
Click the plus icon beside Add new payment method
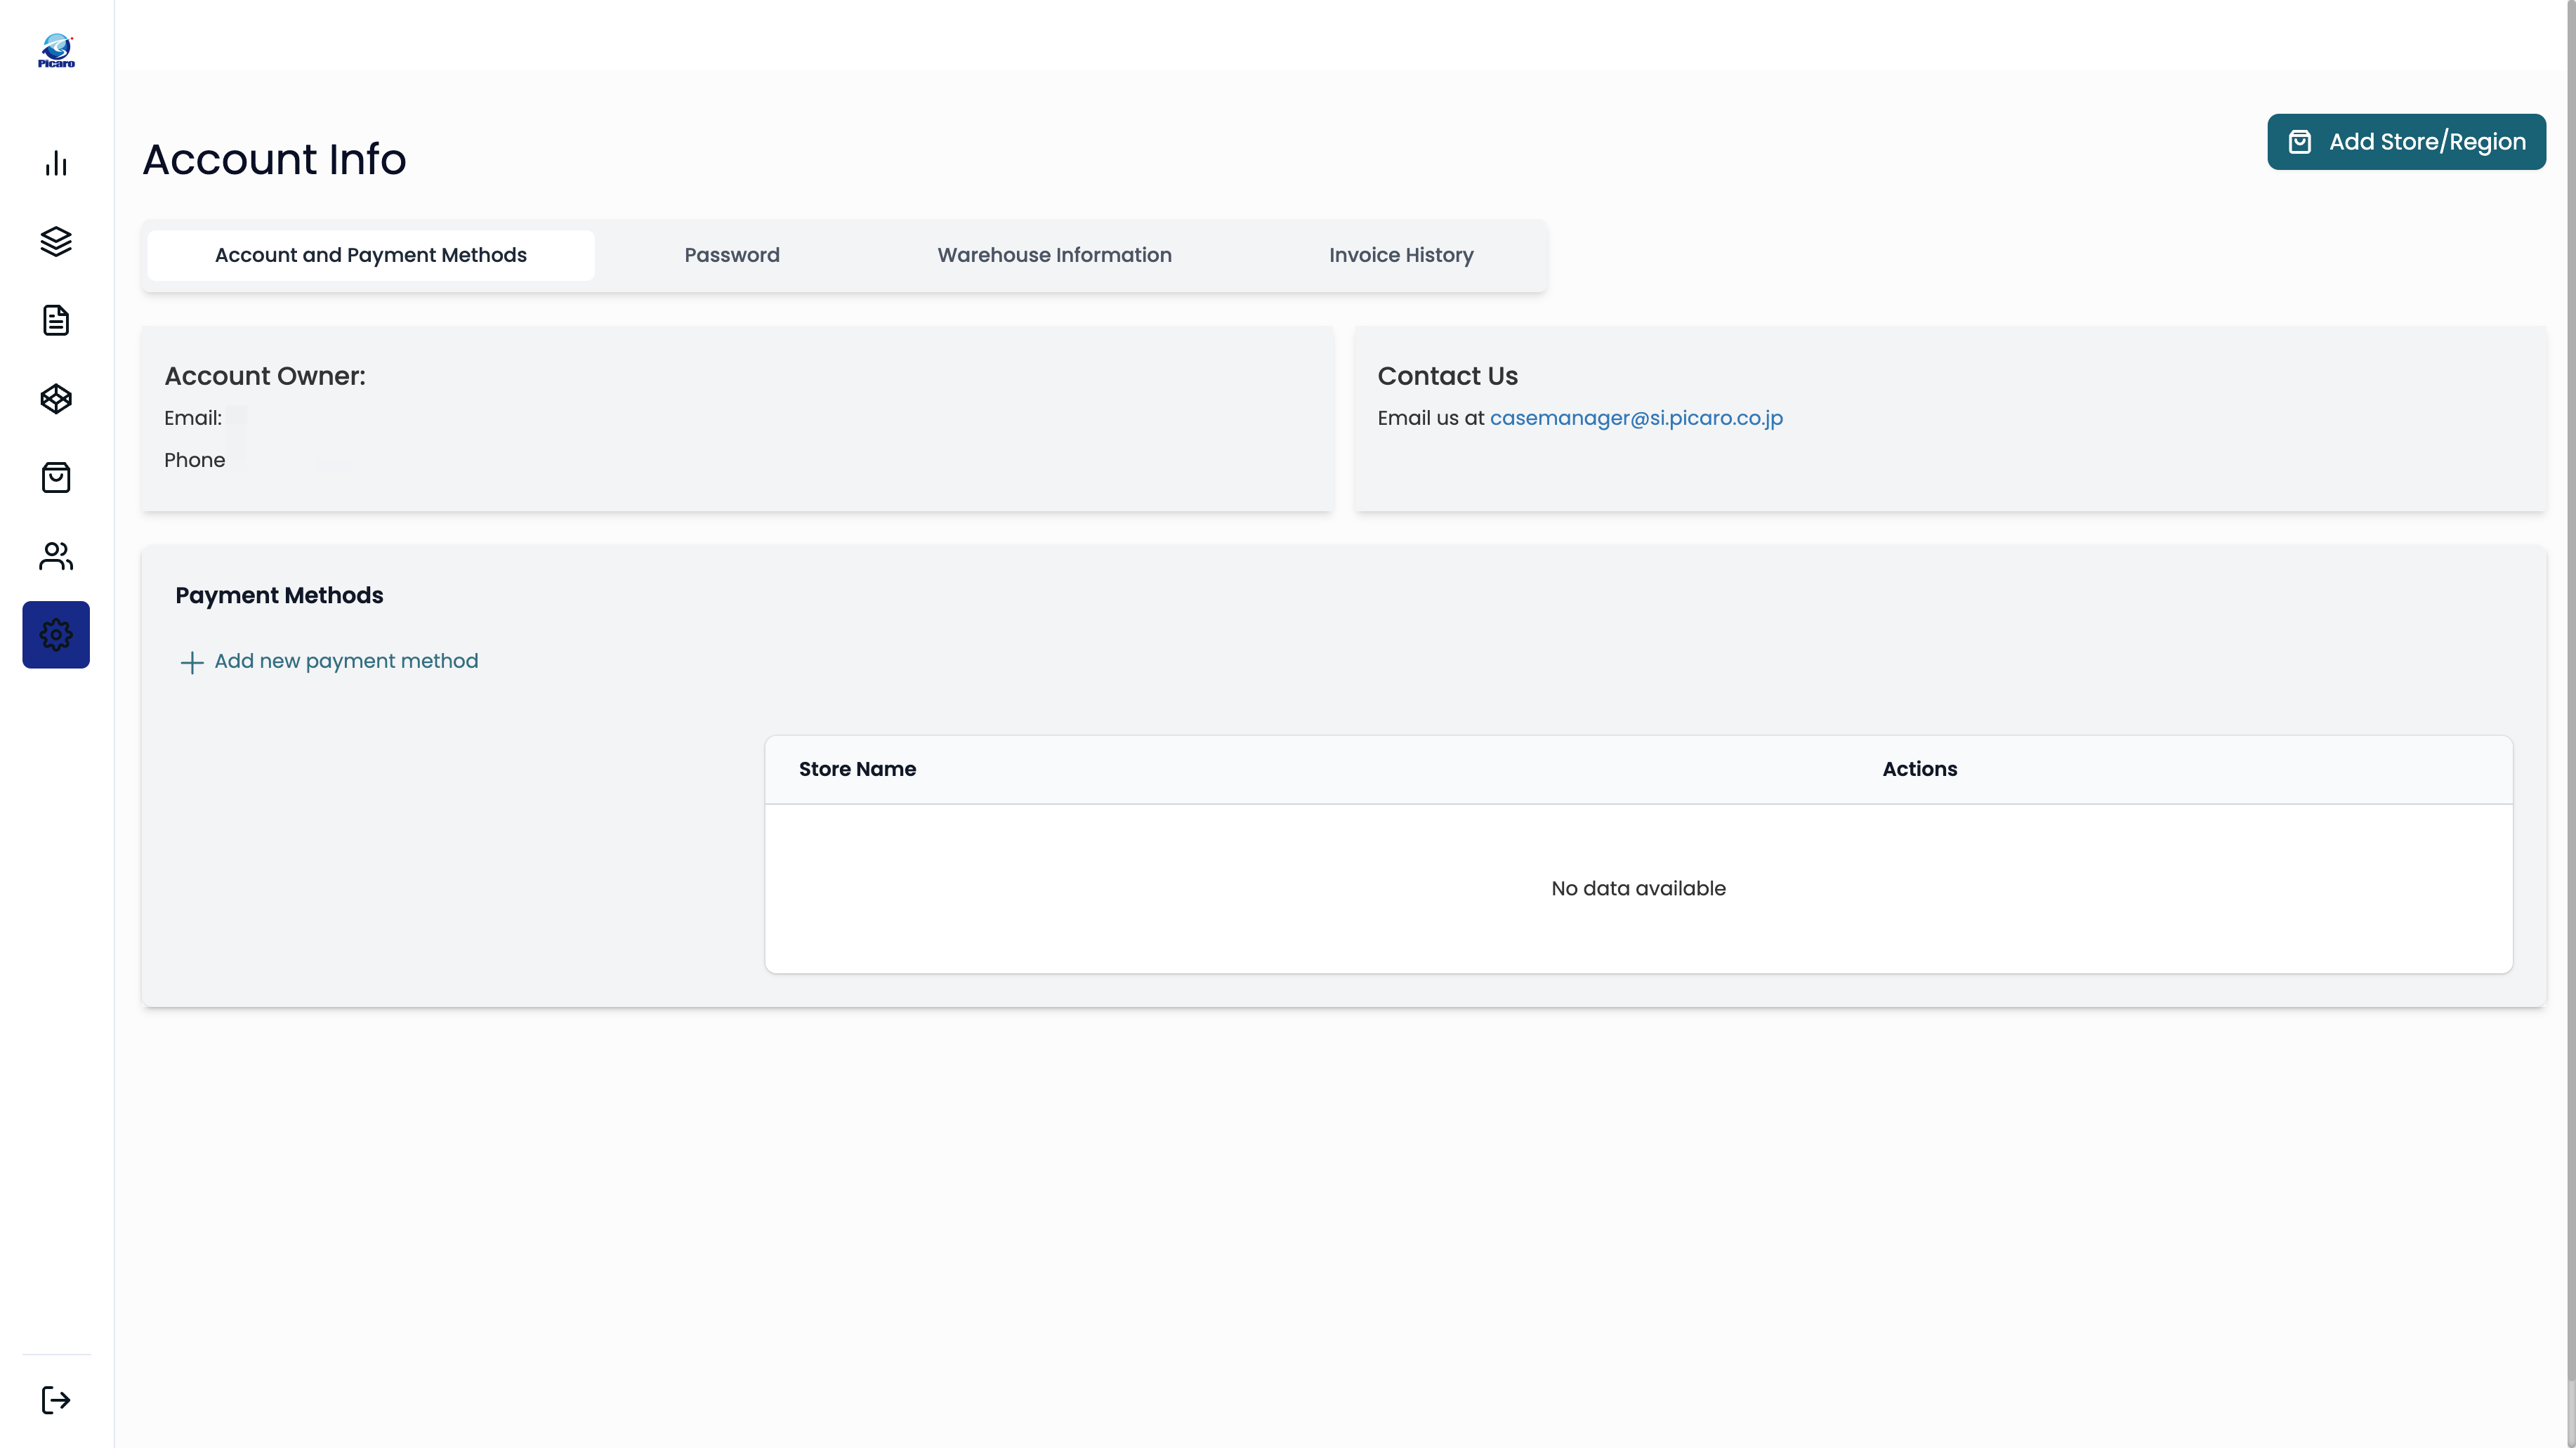(x=191, y=662)
